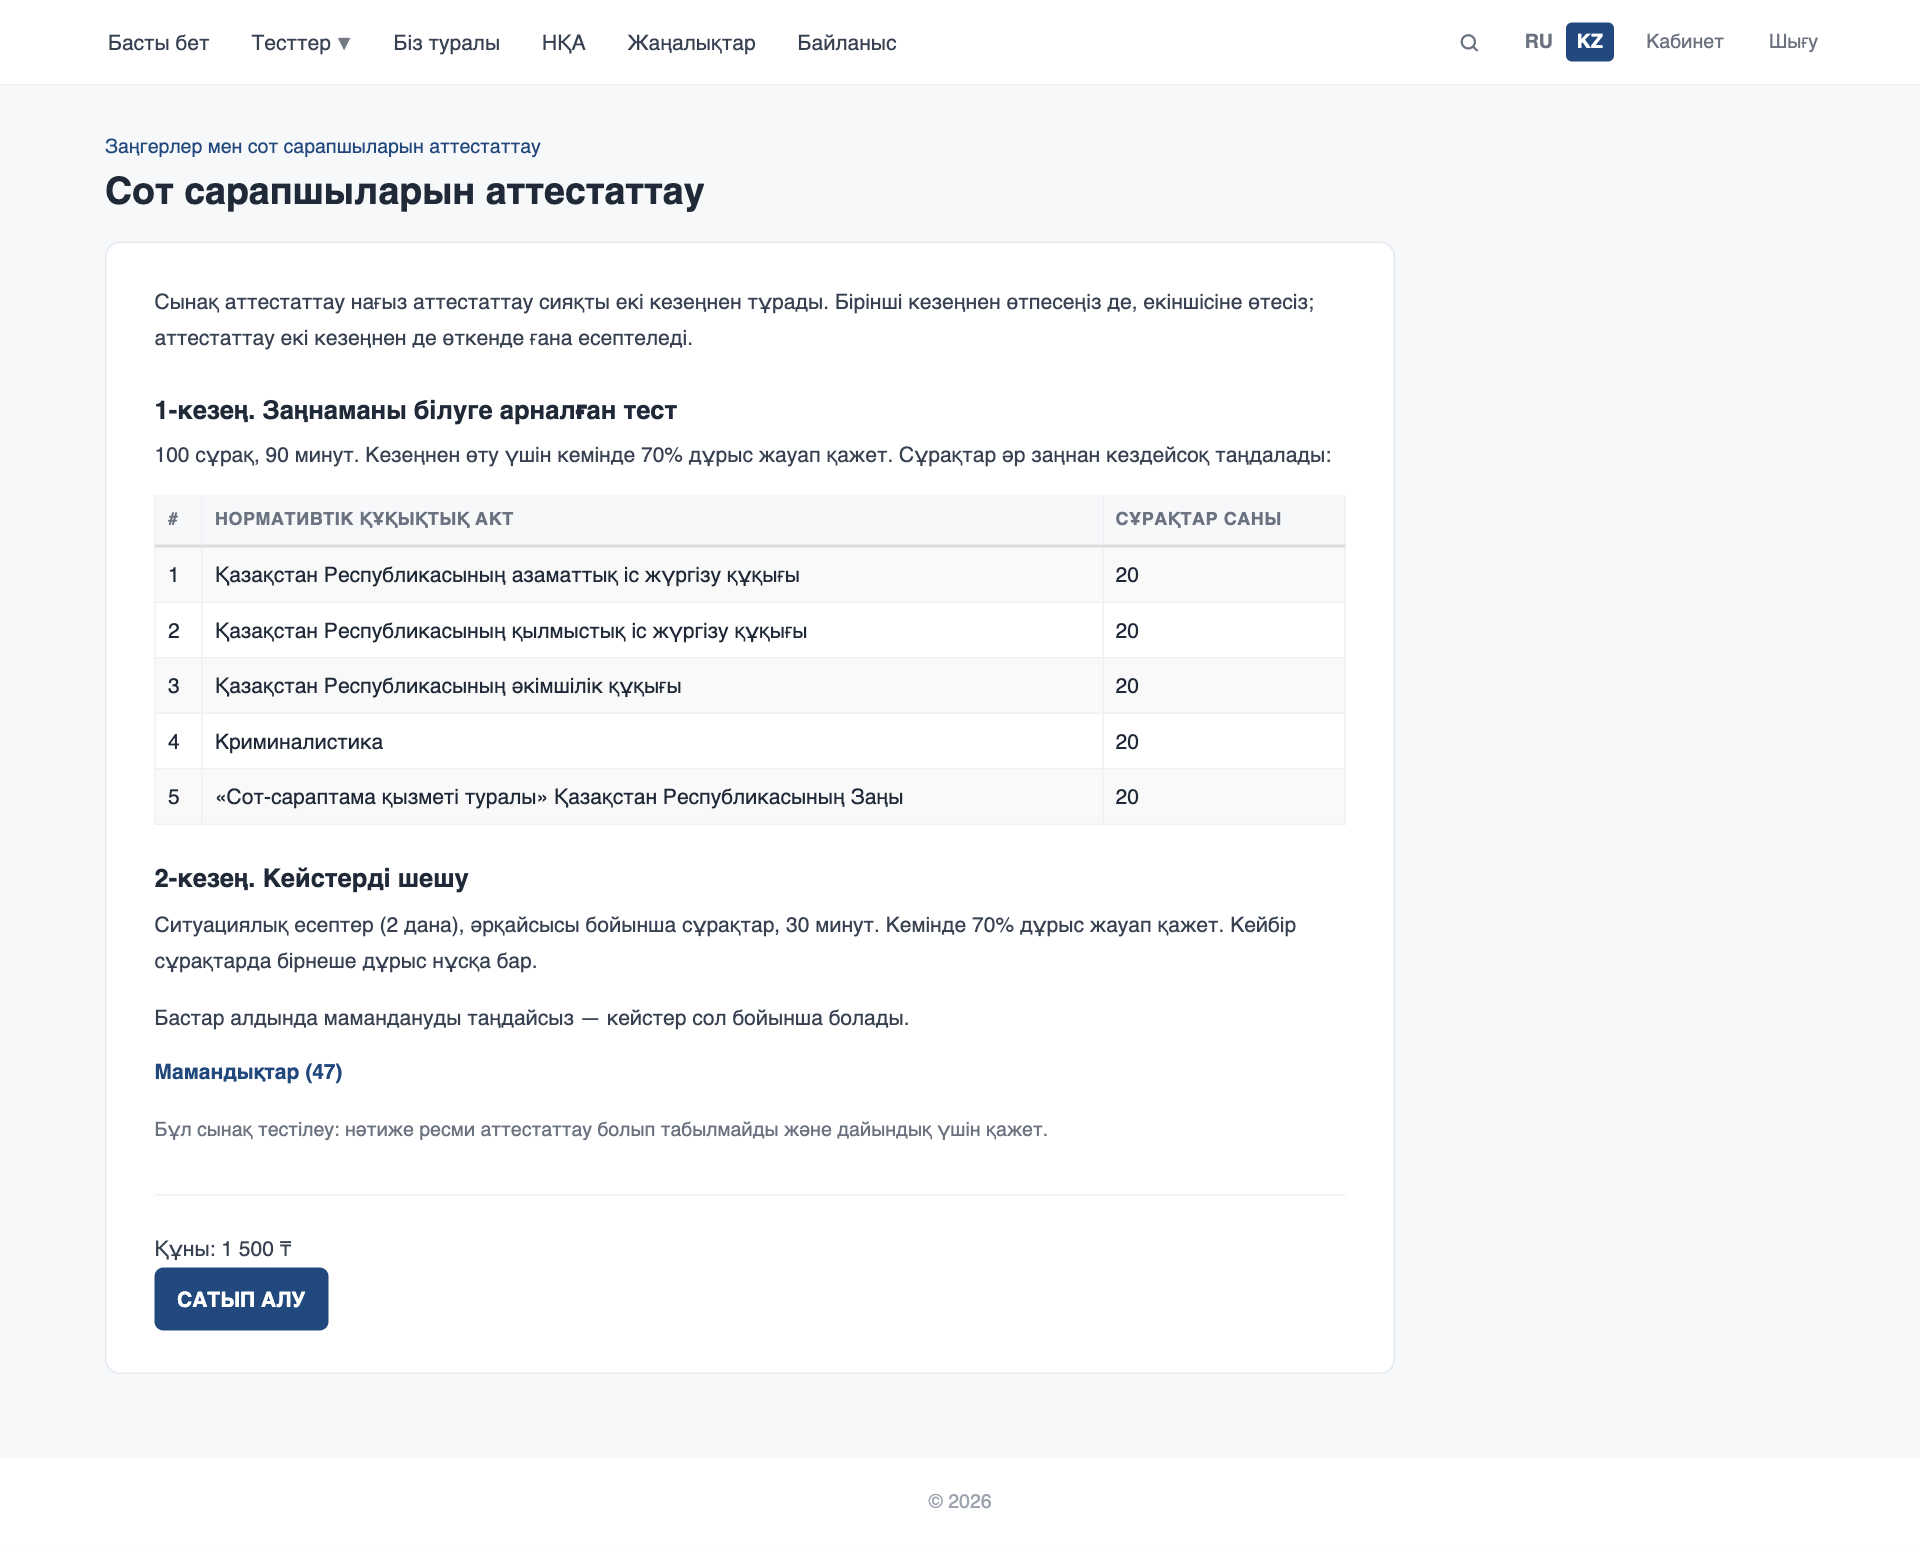Select the KZ language button
Image resolution: width=1920 pixels, height=1547 pixels.
tap(1589, 42)
